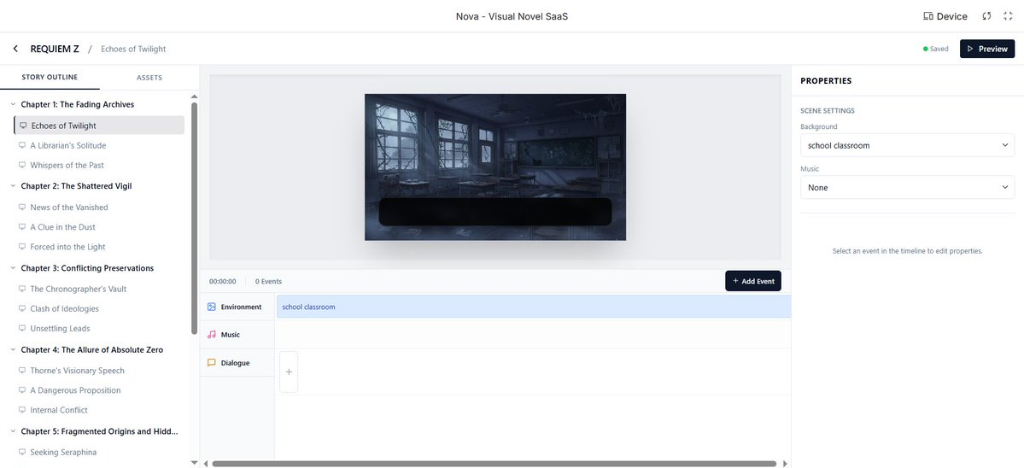
Task: Click the scene icon beside Seeking Seraphina
Action: [22, 452]
